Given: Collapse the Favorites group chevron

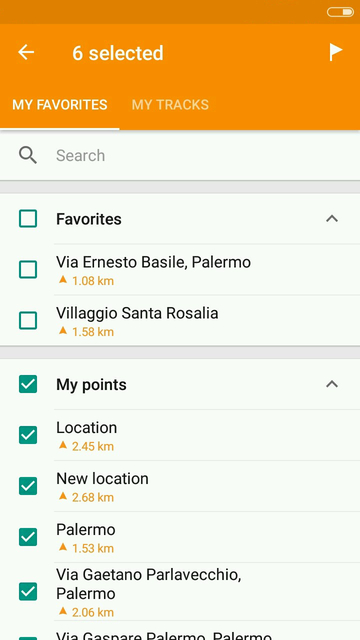Looking at the screenshot, I should pyautogui.click(x=332, y=219).
